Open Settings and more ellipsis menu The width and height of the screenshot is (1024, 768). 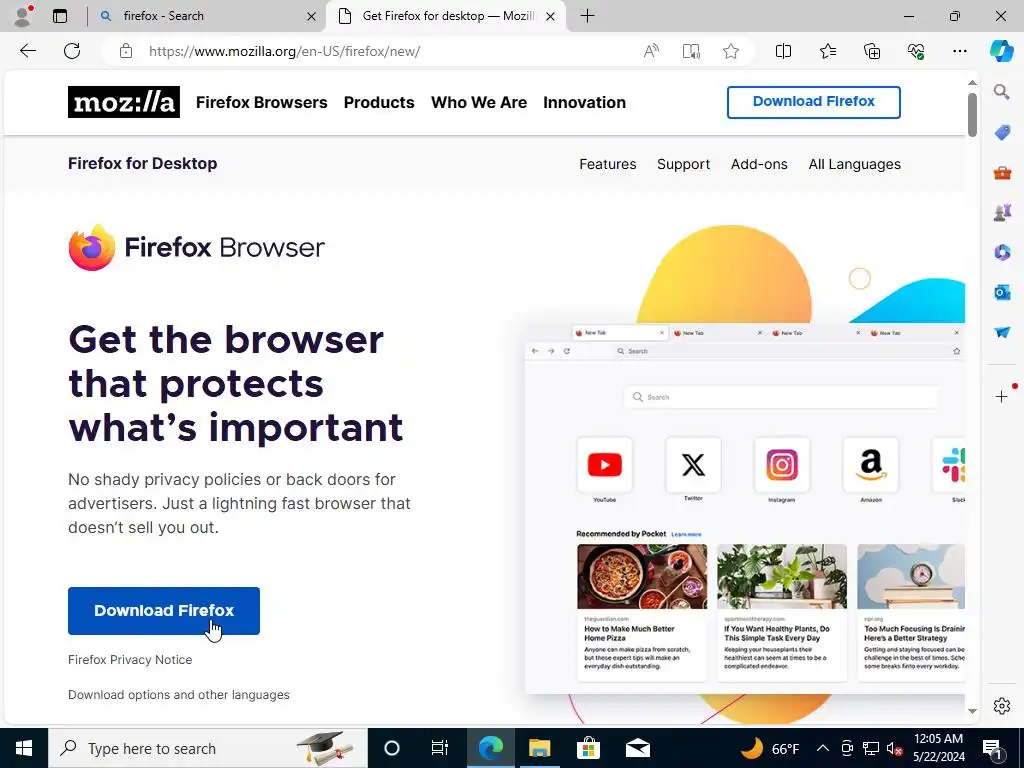tap(959, 51)
